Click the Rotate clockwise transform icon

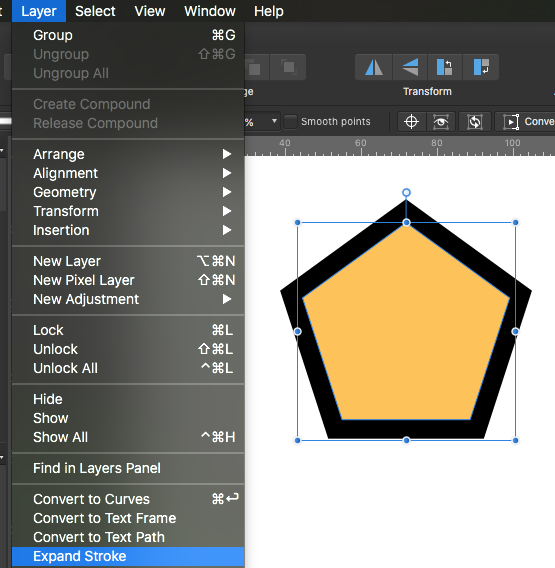pos(481,67)
